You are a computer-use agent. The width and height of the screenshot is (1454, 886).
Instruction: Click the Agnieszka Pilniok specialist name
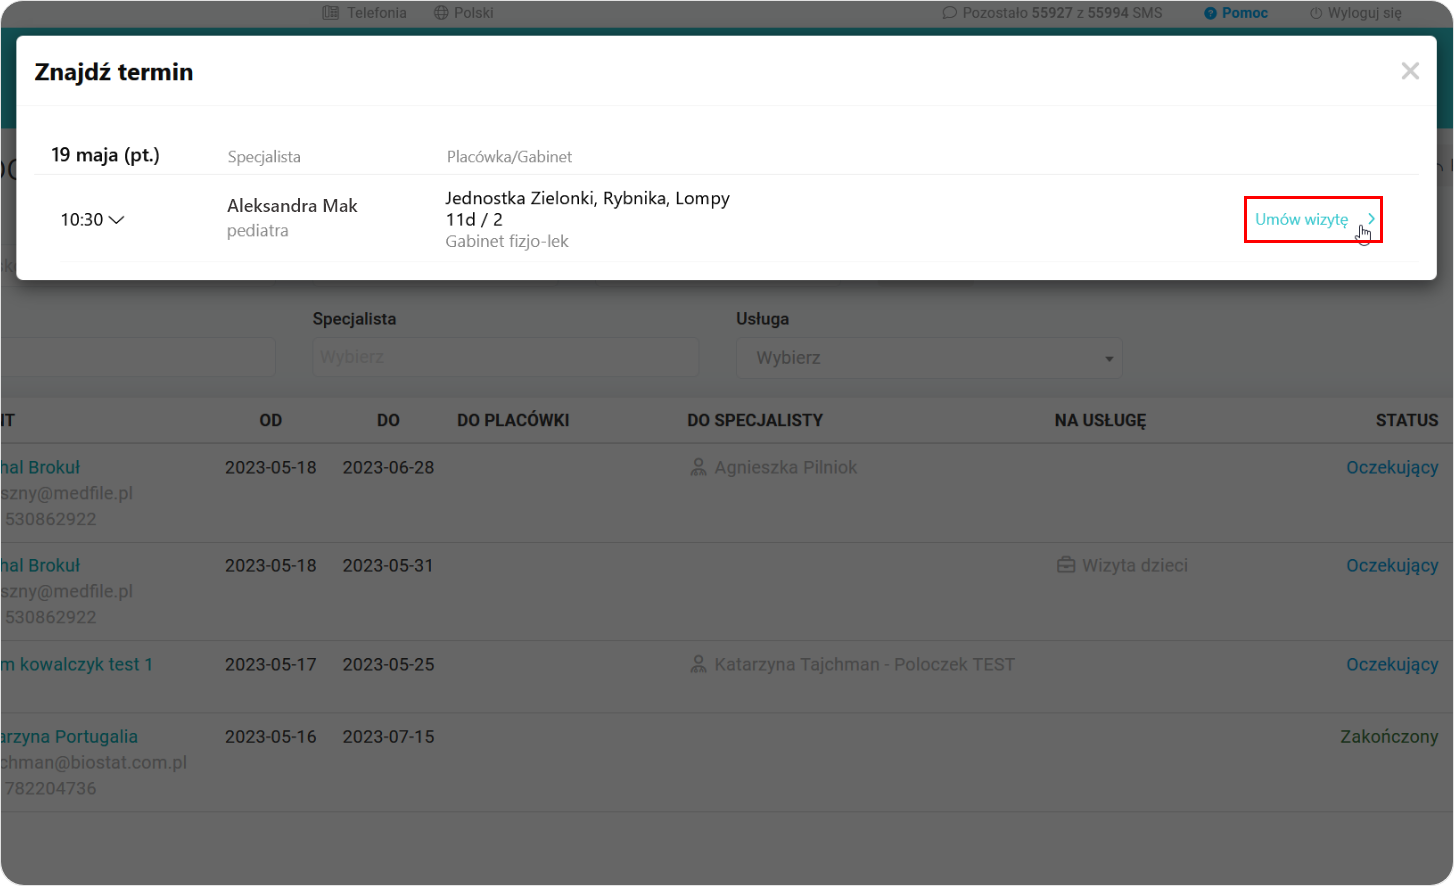pos(786,467)
